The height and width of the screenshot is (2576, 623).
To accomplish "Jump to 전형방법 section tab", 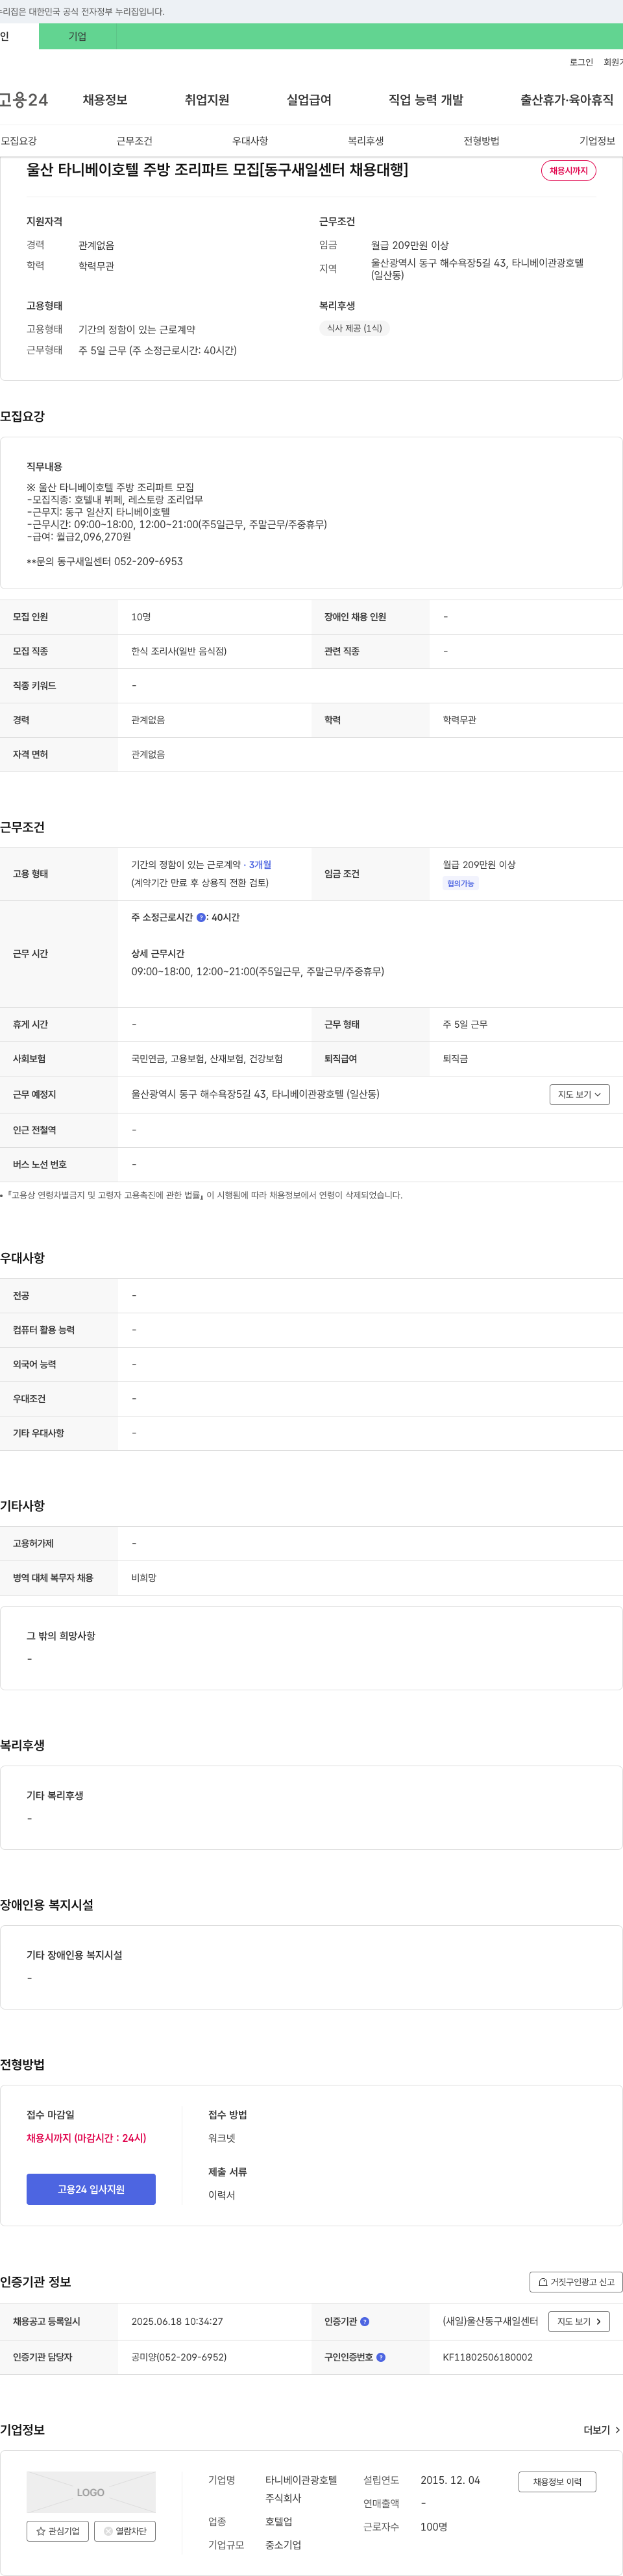I will pos(481,141).
